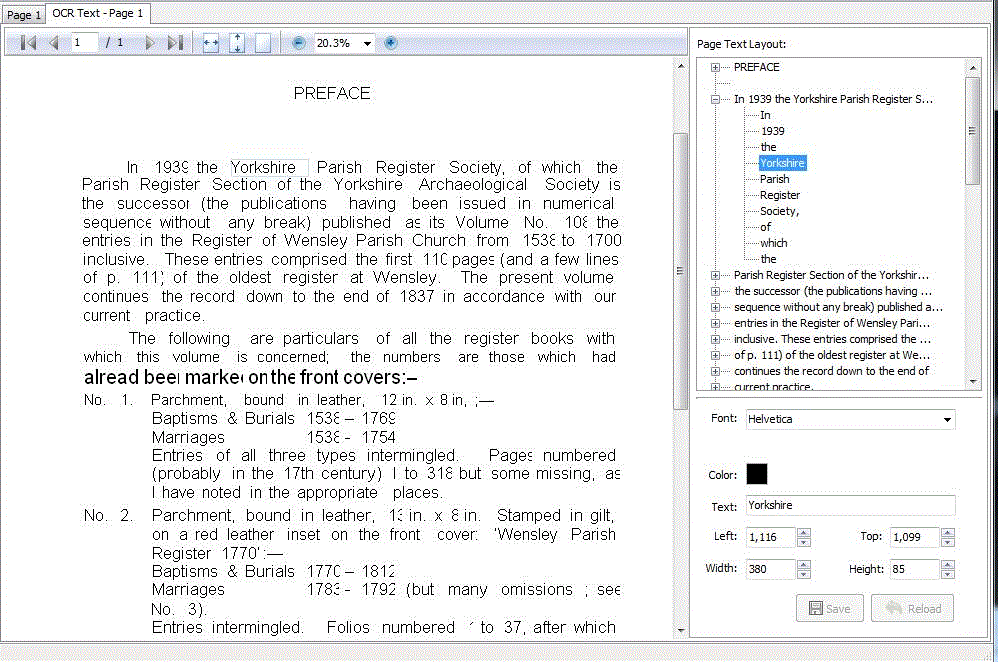Viewport: 998px width, 662px height.
Task: Click the next page arrow icon
Action: (x=150, y=42)
